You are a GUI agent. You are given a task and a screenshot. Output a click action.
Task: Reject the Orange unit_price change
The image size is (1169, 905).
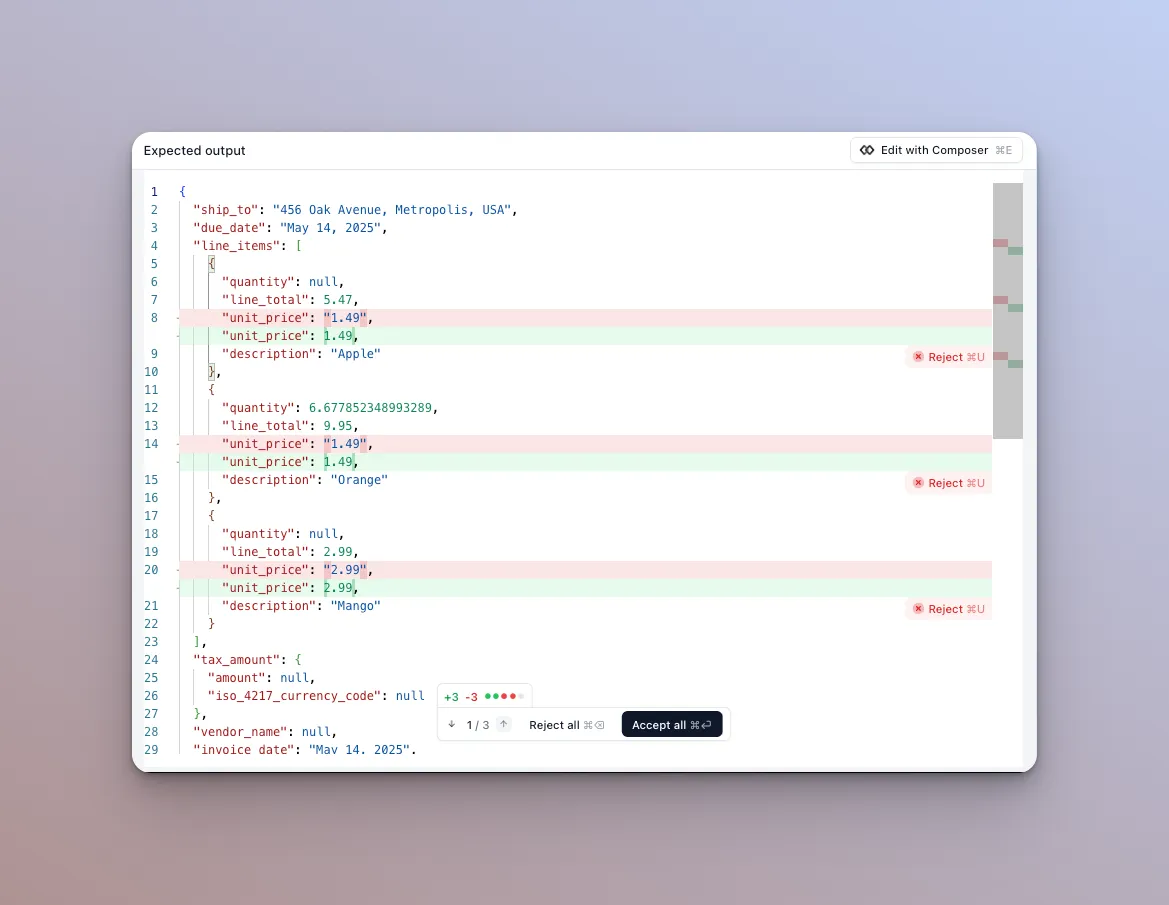pyautogui.click(x=949, y=483)
